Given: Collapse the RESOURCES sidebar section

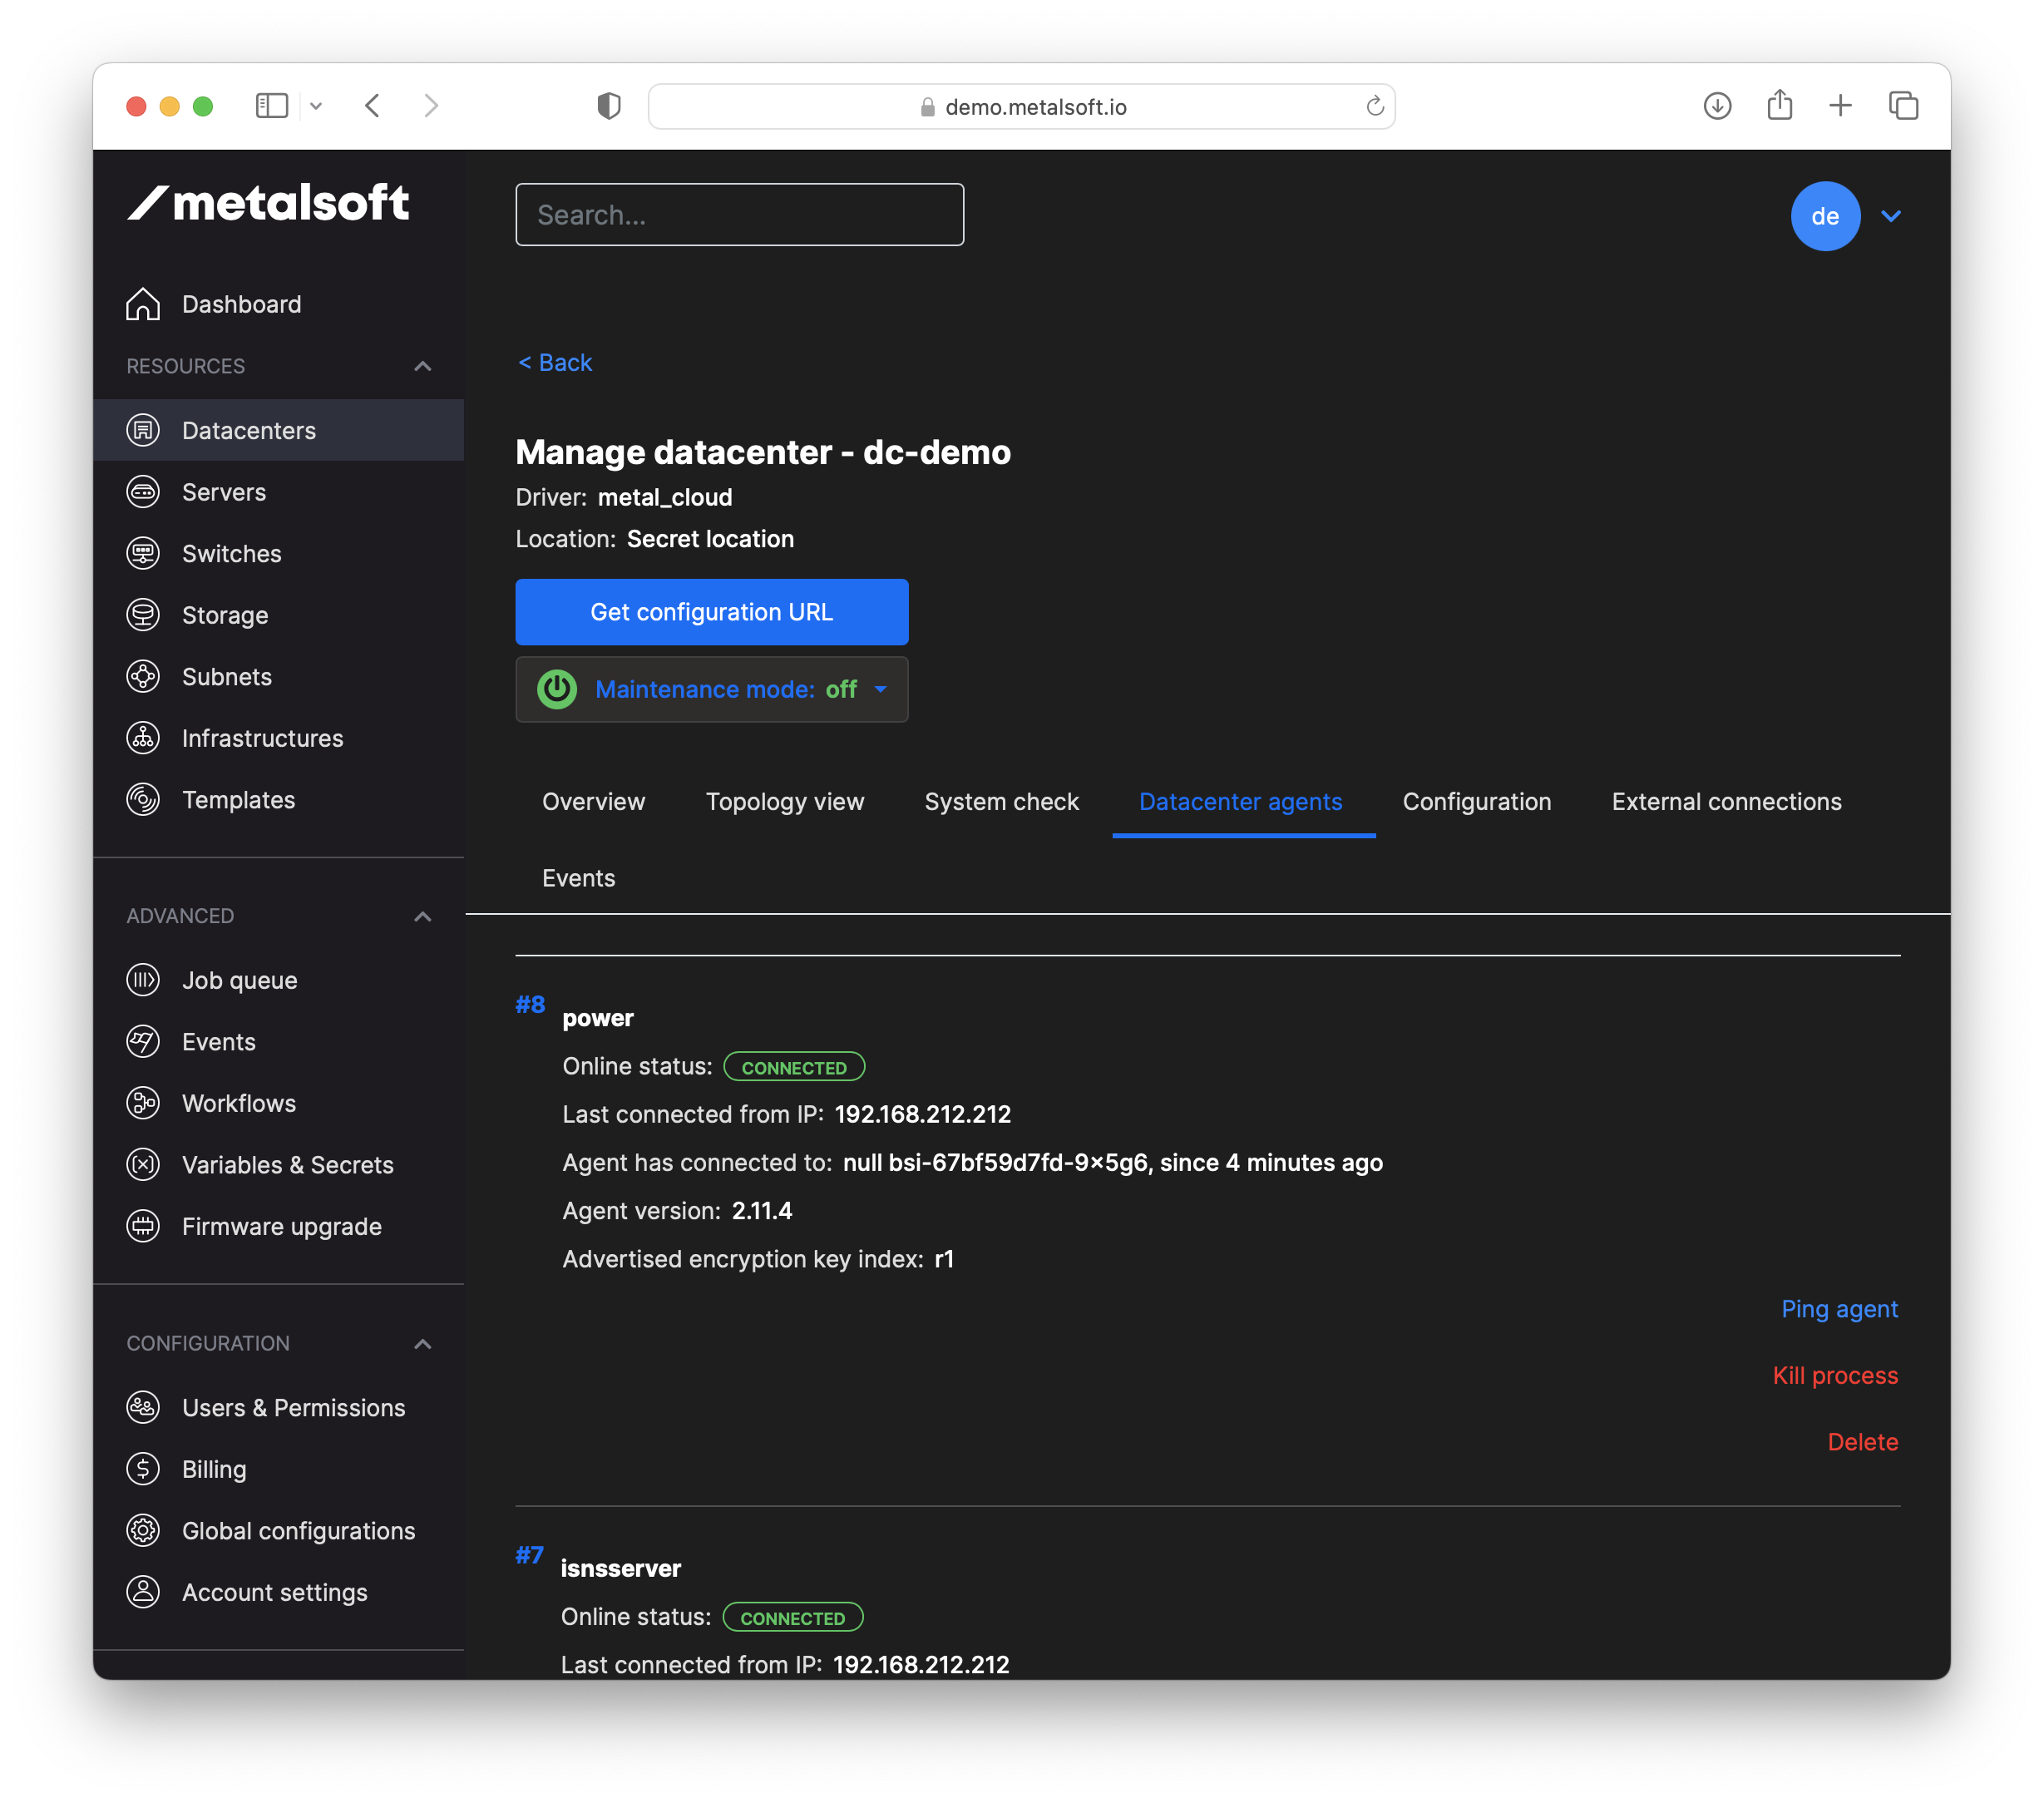Looking at the screenshot, I should [x=423, y=366].
